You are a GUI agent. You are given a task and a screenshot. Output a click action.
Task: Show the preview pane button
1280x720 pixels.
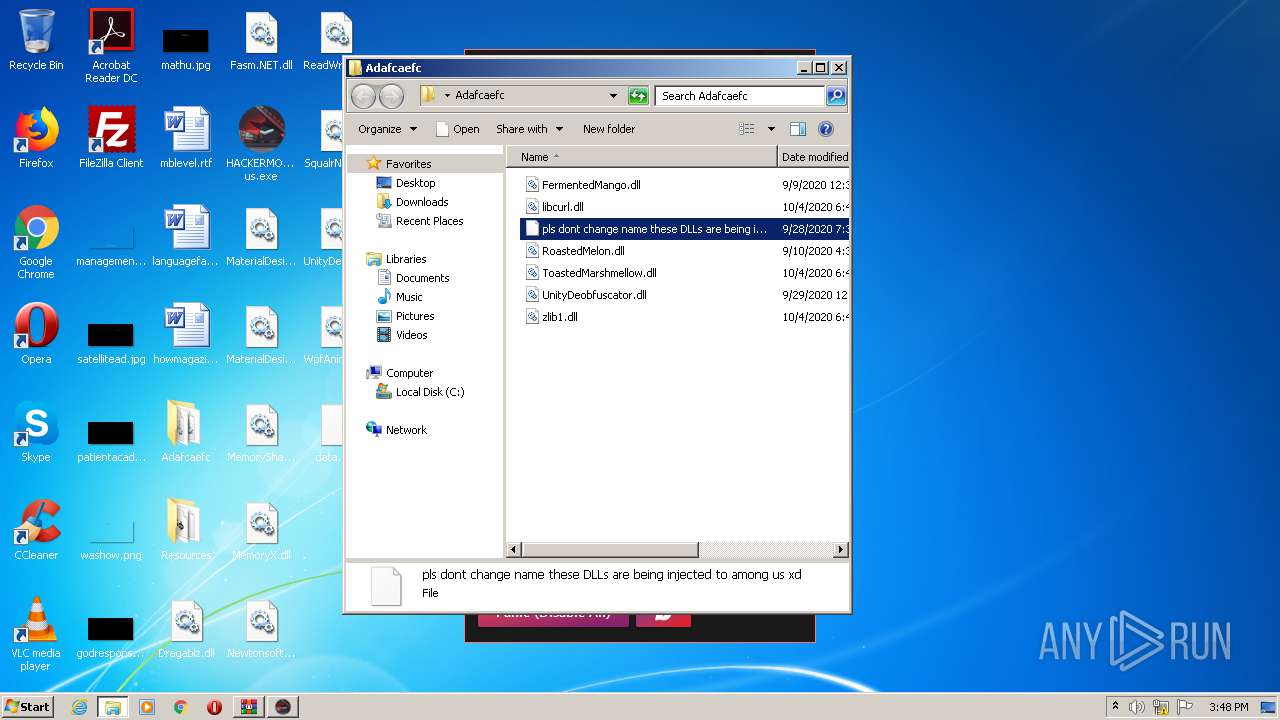[797, 129]
